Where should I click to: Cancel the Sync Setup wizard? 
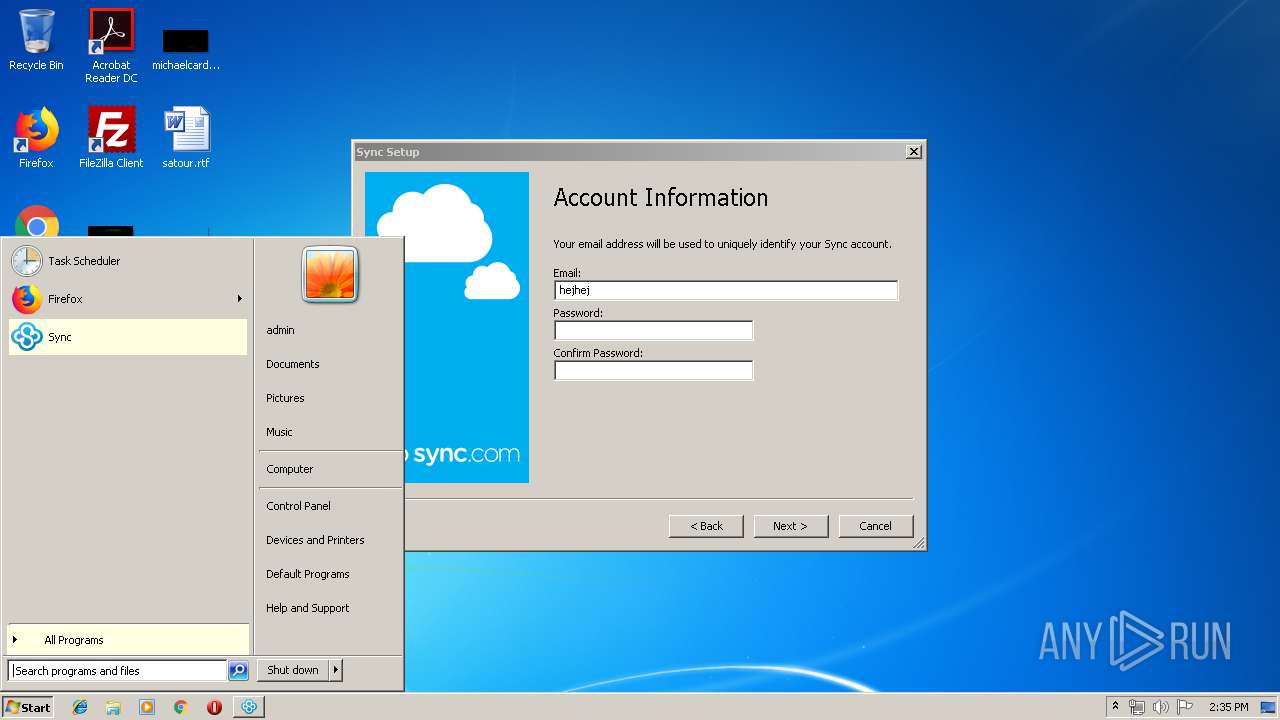point(875,526)
